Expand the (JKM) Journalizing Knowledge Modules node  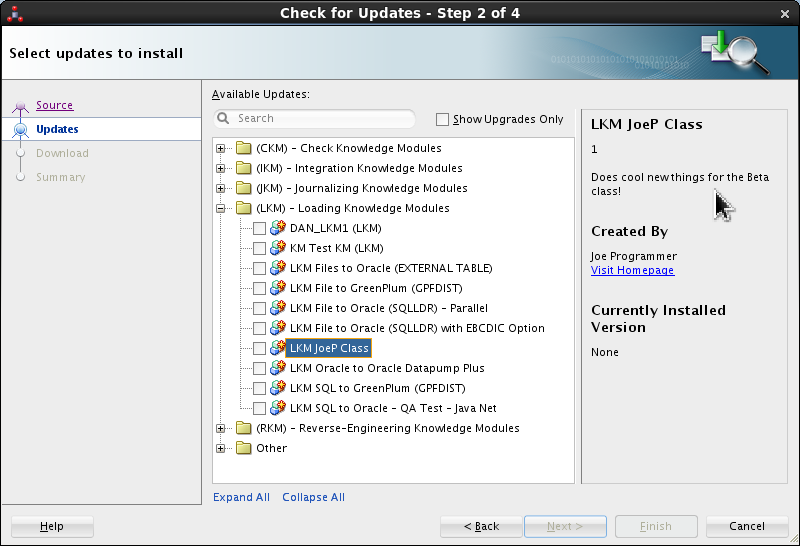click(220, 188)
